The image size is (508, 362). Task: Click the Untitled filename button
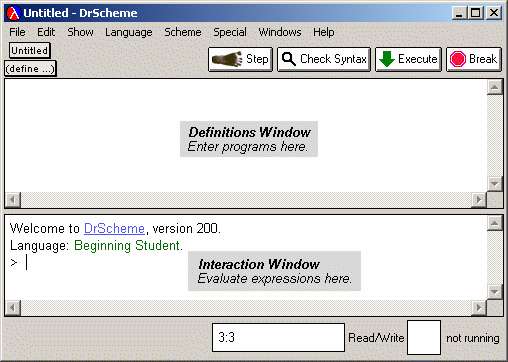pos(30,51)
